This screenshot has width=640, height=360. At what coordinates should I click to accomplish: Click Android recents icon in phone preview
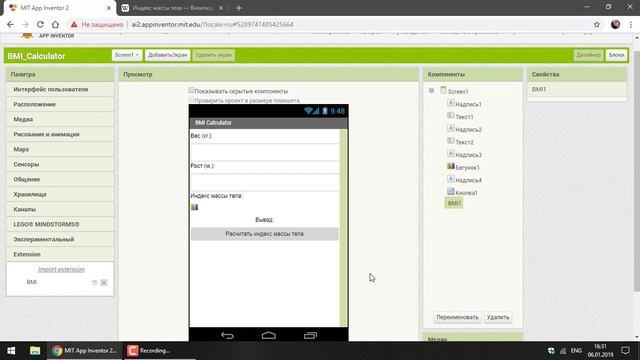(310, 336)
